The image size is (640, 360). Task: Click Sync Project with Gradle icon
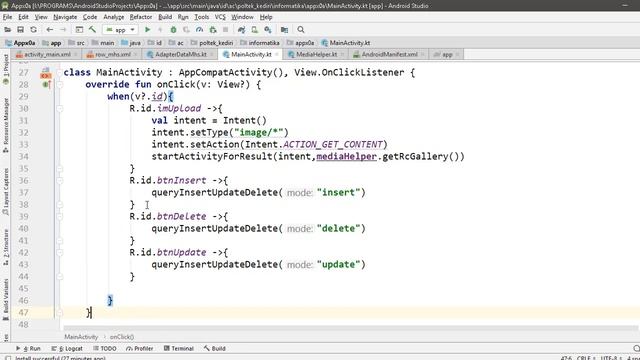(x=242, y=30)
